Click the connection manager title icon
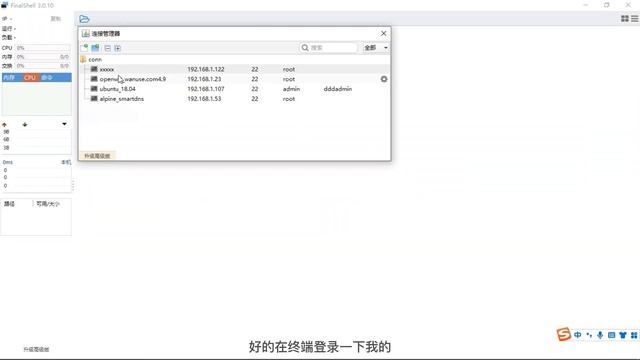Screen dimensions: 640x360 85,33
